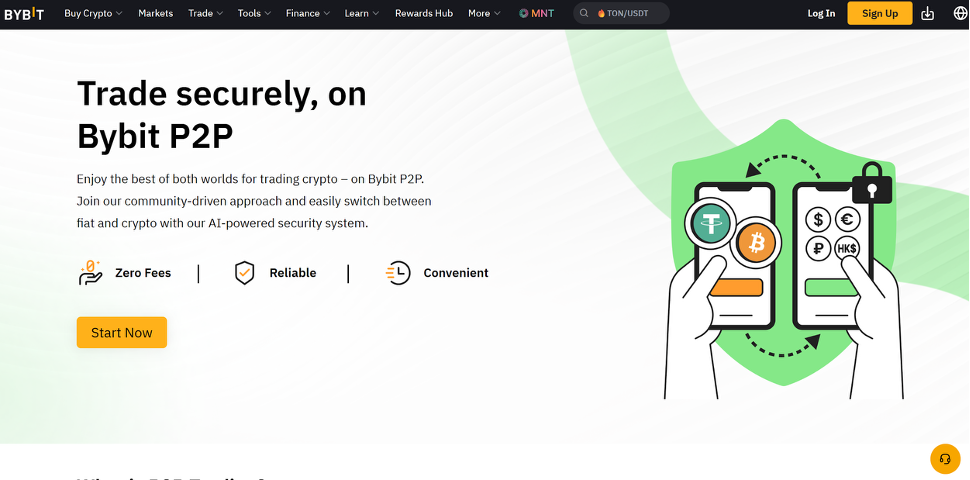Expand the Buy Crypto dropdown

(x=93, y=13)
